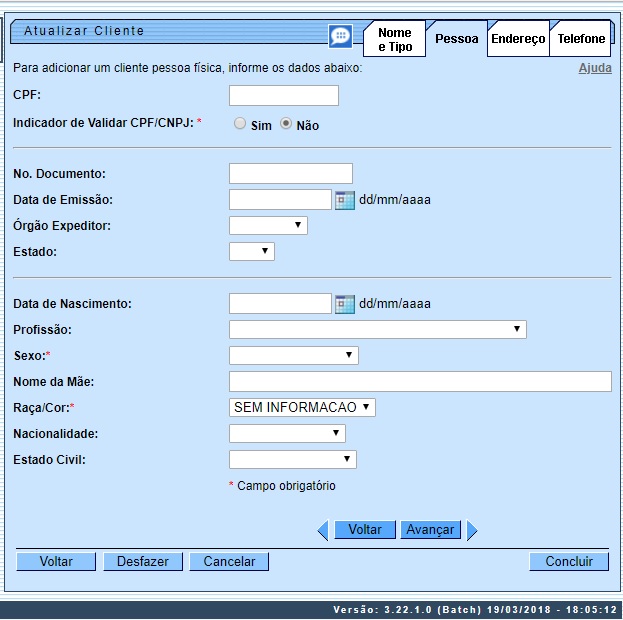Click the speech bubble chat icon
Image resolution: width=623 pixels, height=620 pixels.
pyautogui.click(x=341, y=37)
